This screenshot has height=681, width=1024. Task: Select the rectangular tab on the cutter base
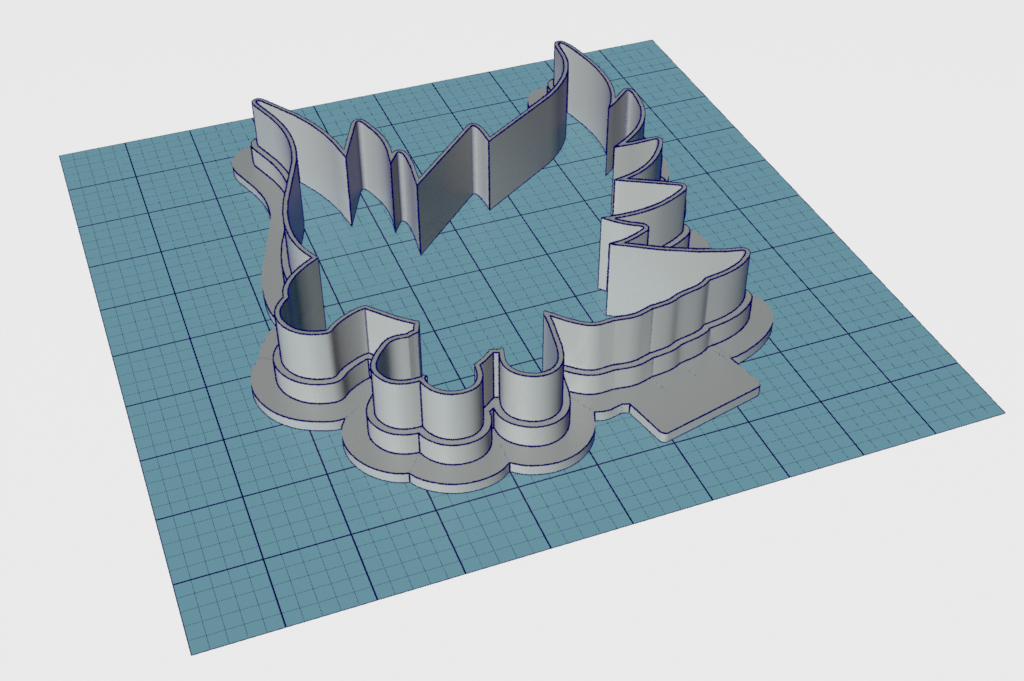(x=700, y=400)
